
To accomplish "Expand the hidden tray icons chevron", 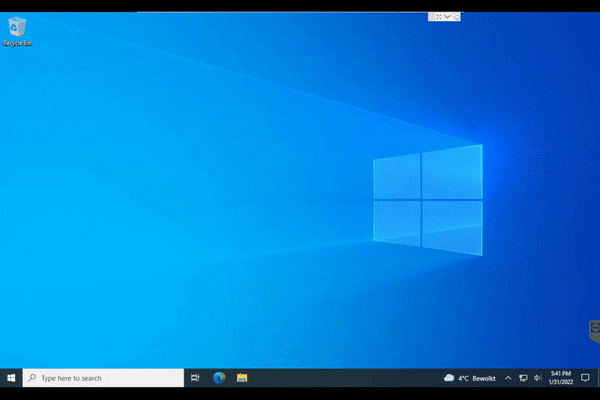I will click(x=508, y=378).
